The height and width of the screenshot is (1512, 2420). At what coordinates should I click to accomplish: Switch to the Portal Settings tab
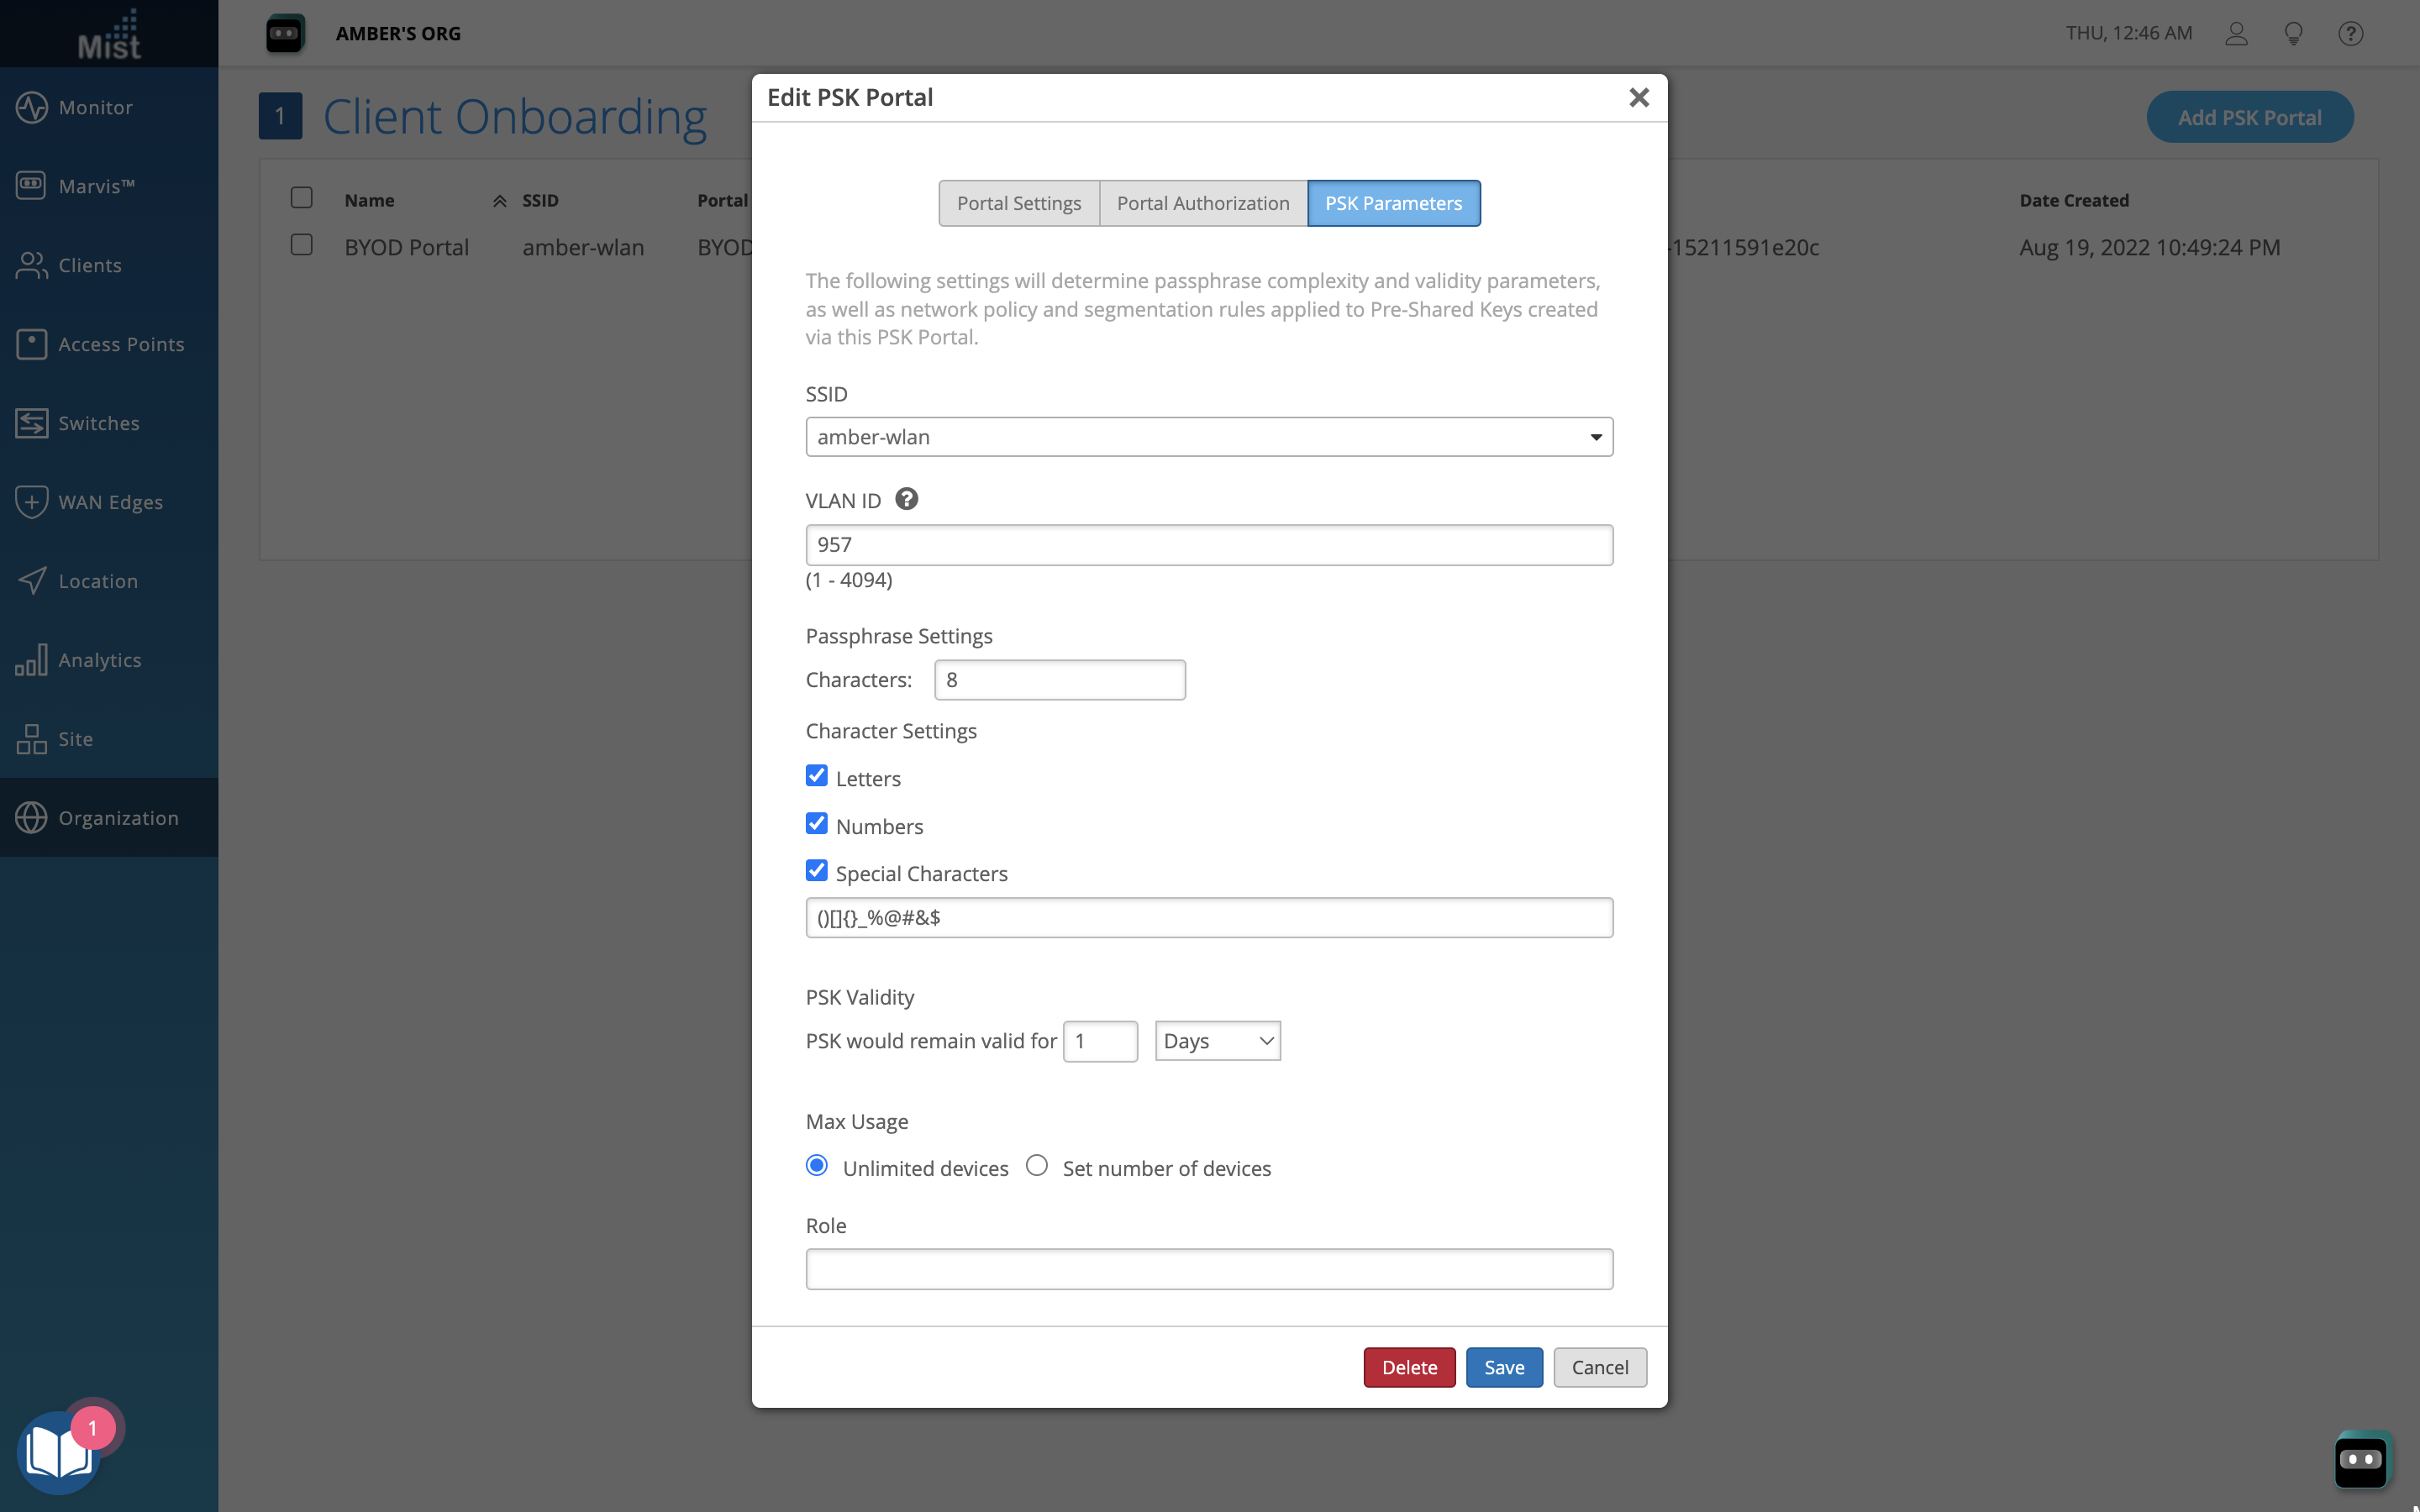click(1018, 203)
